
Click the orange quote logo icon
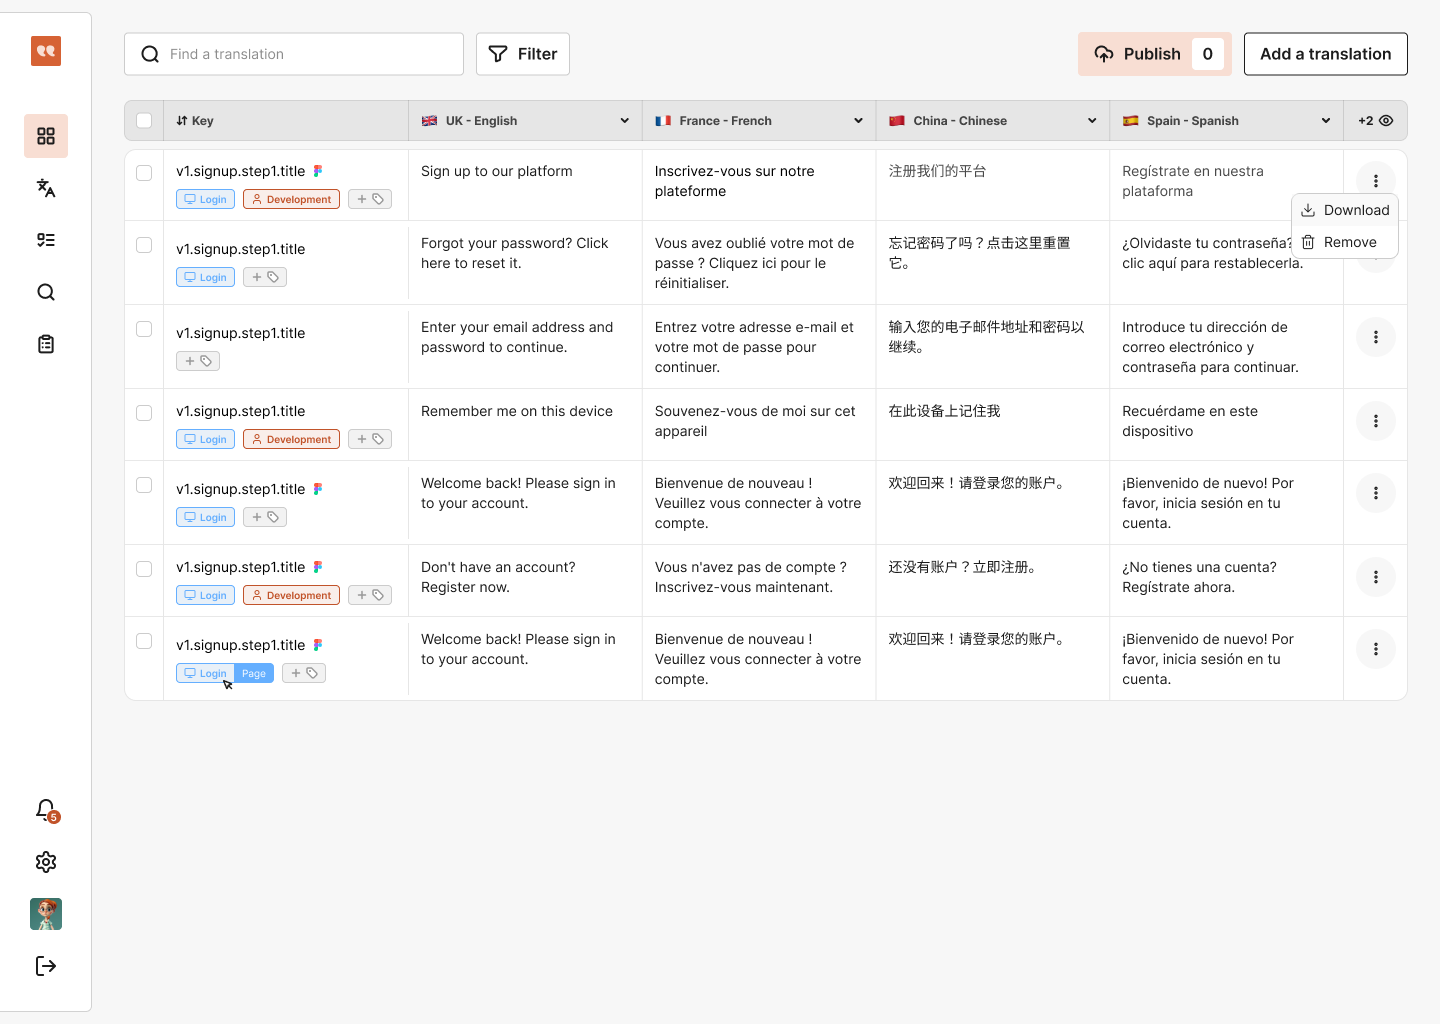point(46,51)
